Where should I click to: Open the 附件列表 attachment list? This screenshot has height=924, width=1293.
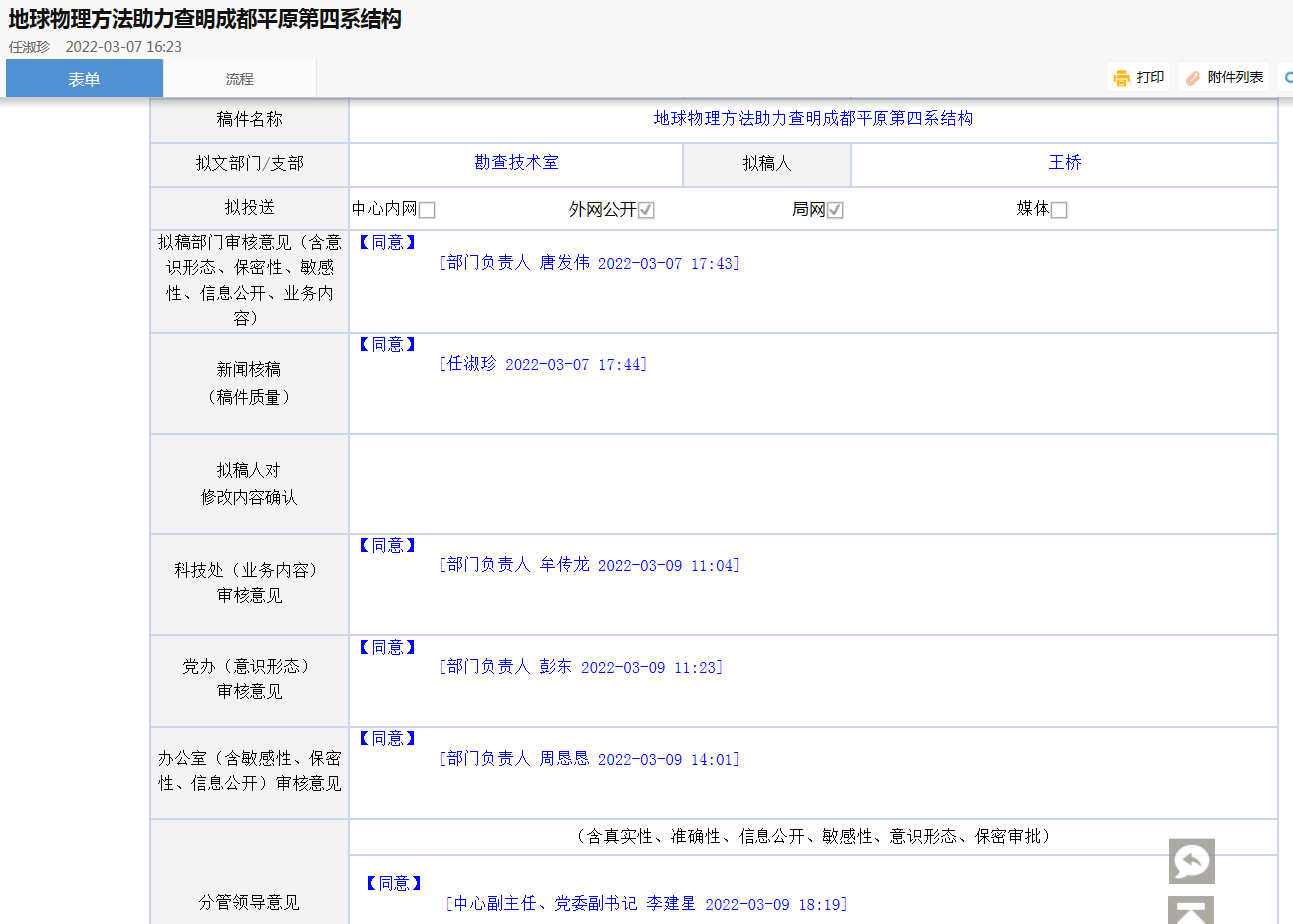click(1224, 77)
